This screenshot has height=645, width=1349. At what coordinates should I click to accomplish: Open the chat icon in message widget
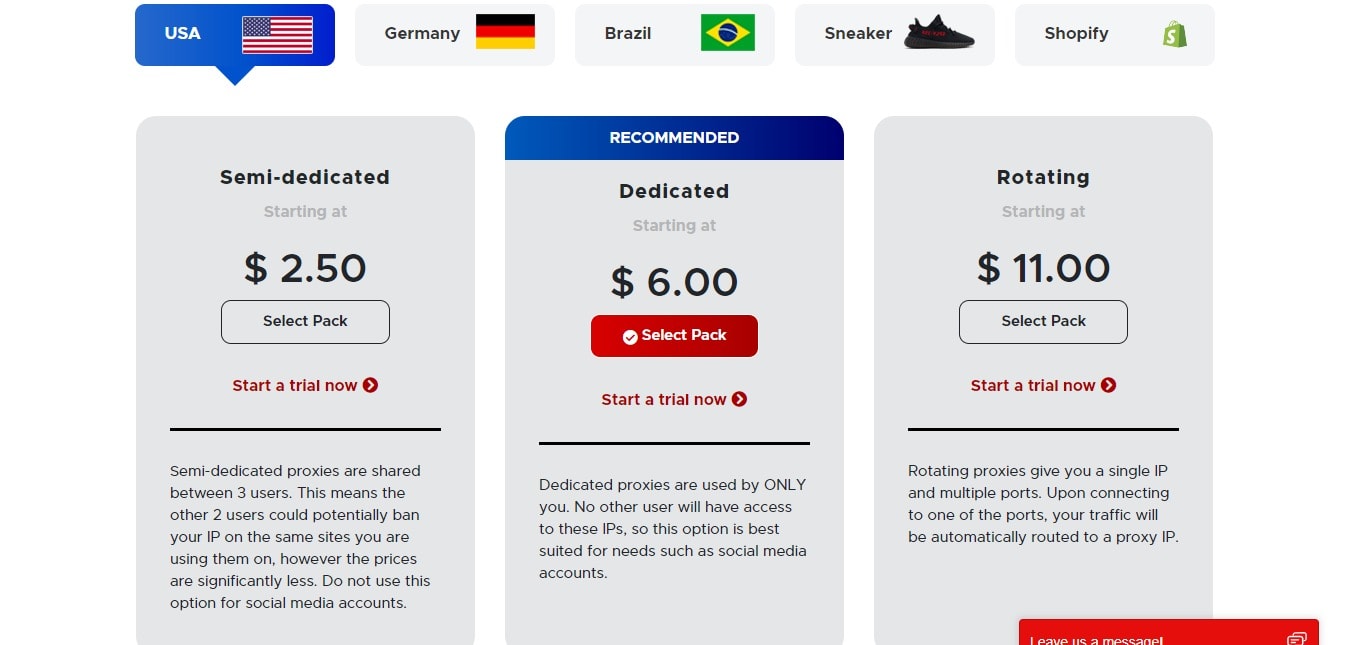1297,639
